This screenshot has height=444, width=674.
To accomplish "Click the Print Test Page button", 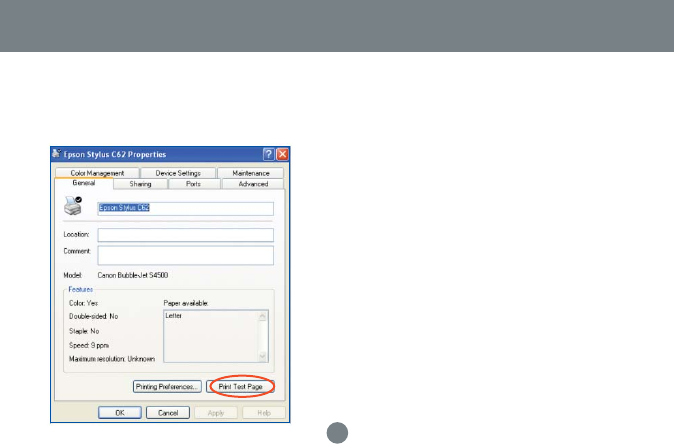I will tap(240, 387).
